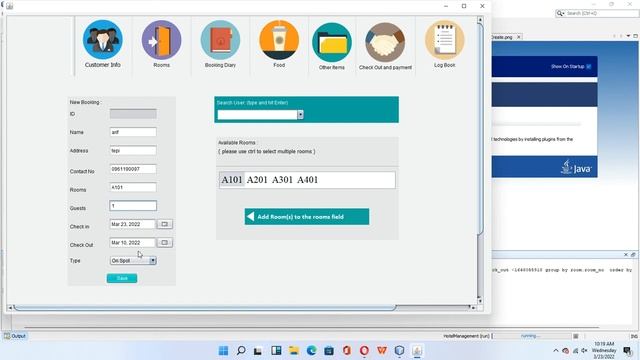The height and width of the screenshot is (360, 640).
Task: Click the horizontal scrollbar of booking window
Action: [x=204, y=307]
